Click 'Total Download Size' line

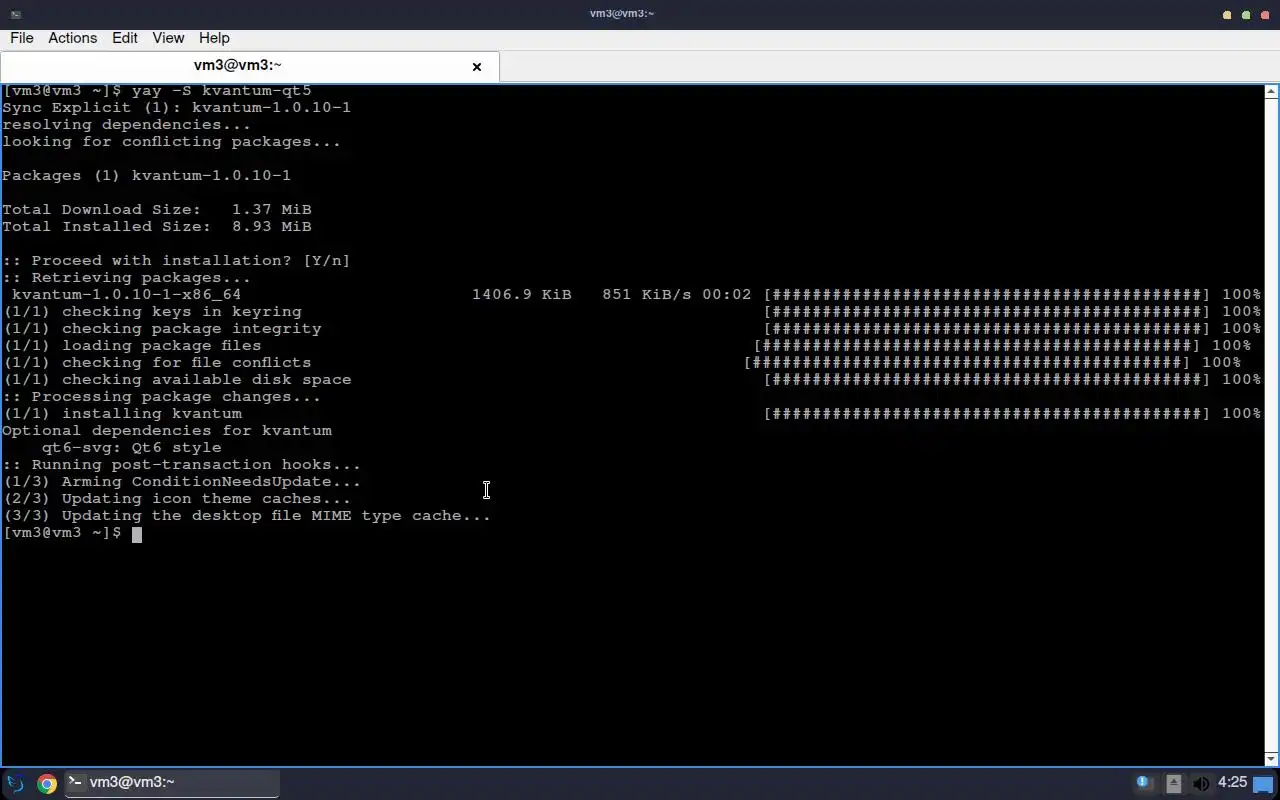click(x=157, y=209)
